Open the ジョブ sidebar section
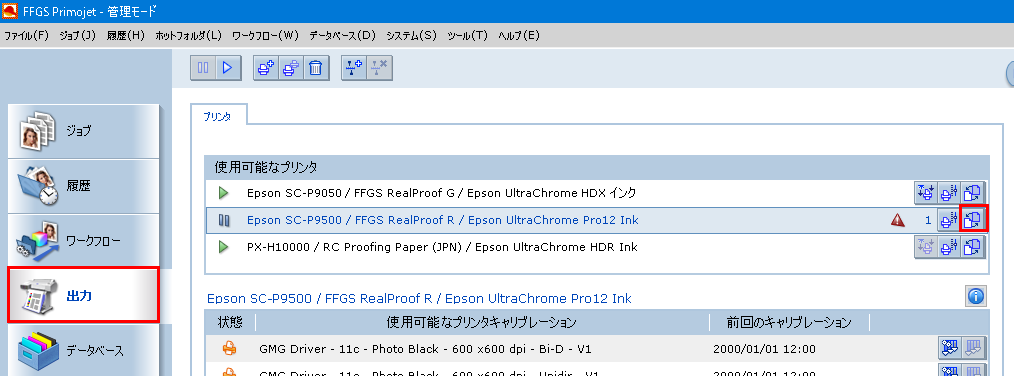The image size is (1014, 376). tap(83, 131)
